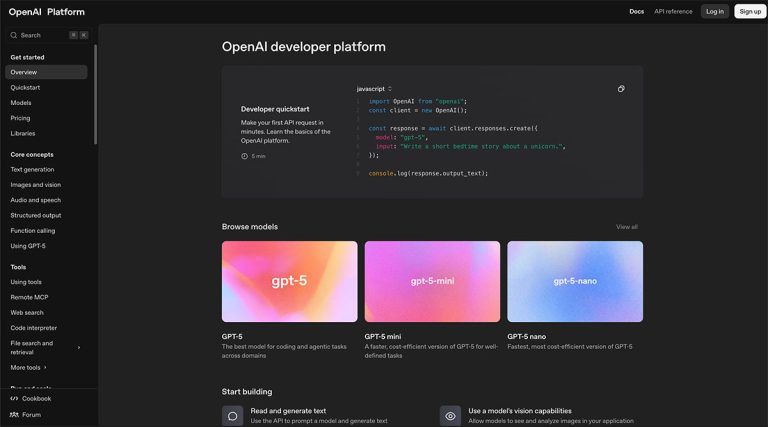768x427 pixels.
Task: Expand File search and retrieval submenu
Action: tap(79, 348)
